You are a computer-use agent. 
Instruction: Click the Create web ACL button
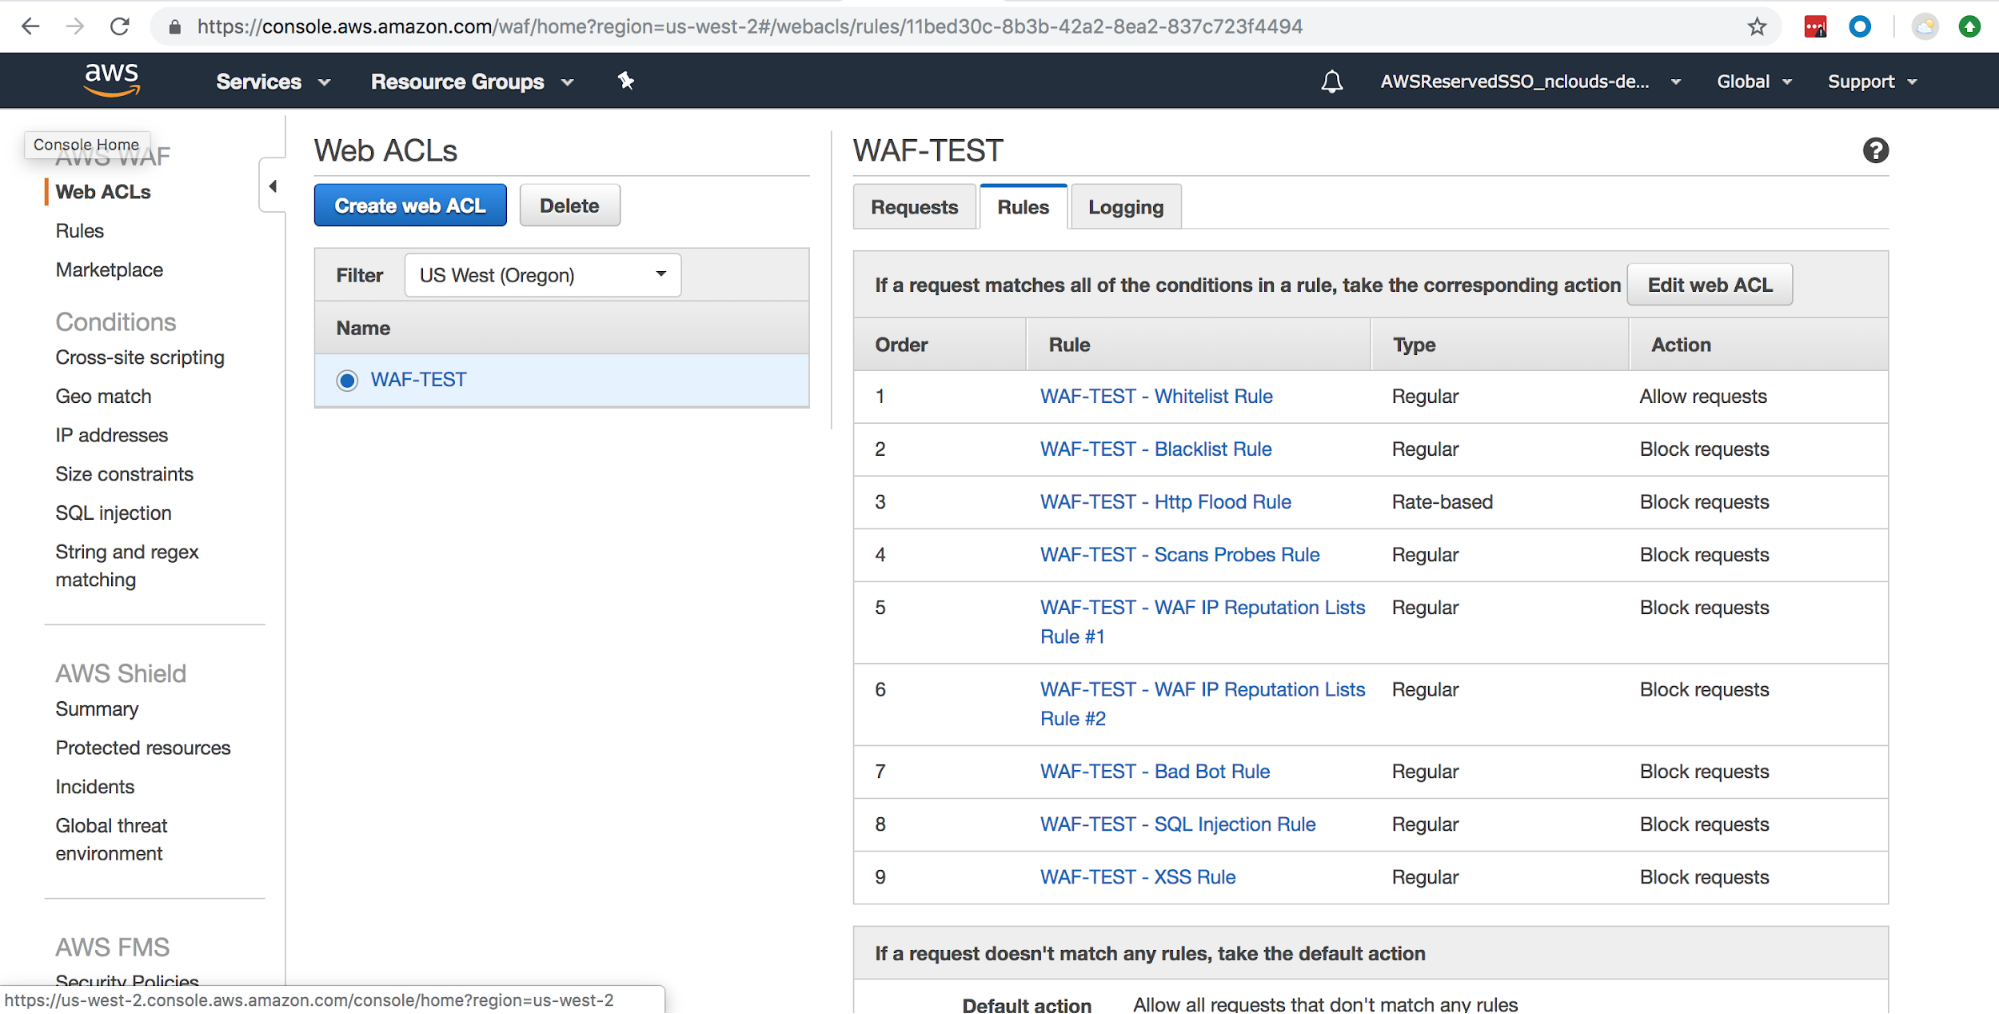point(410,205)
